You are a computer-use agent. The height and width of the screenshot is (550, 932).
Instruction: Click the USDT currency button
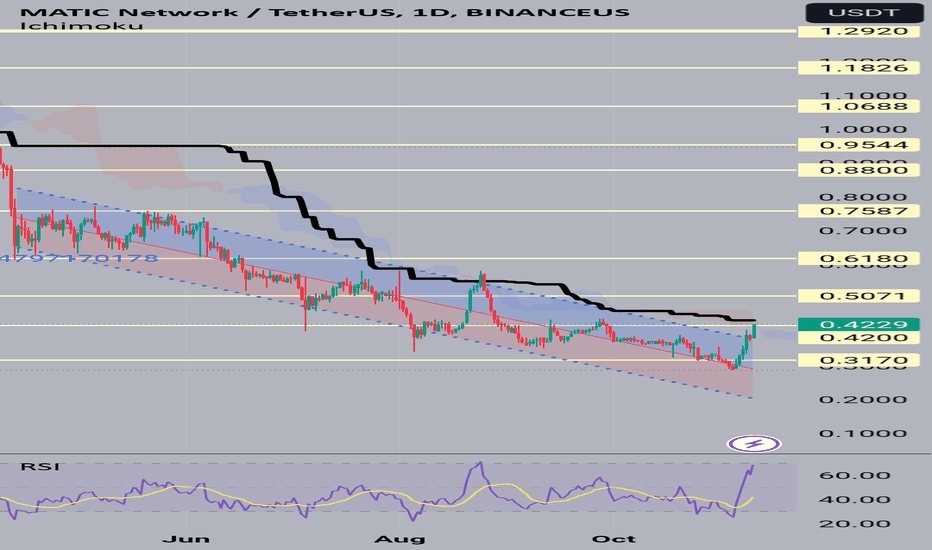862,12
